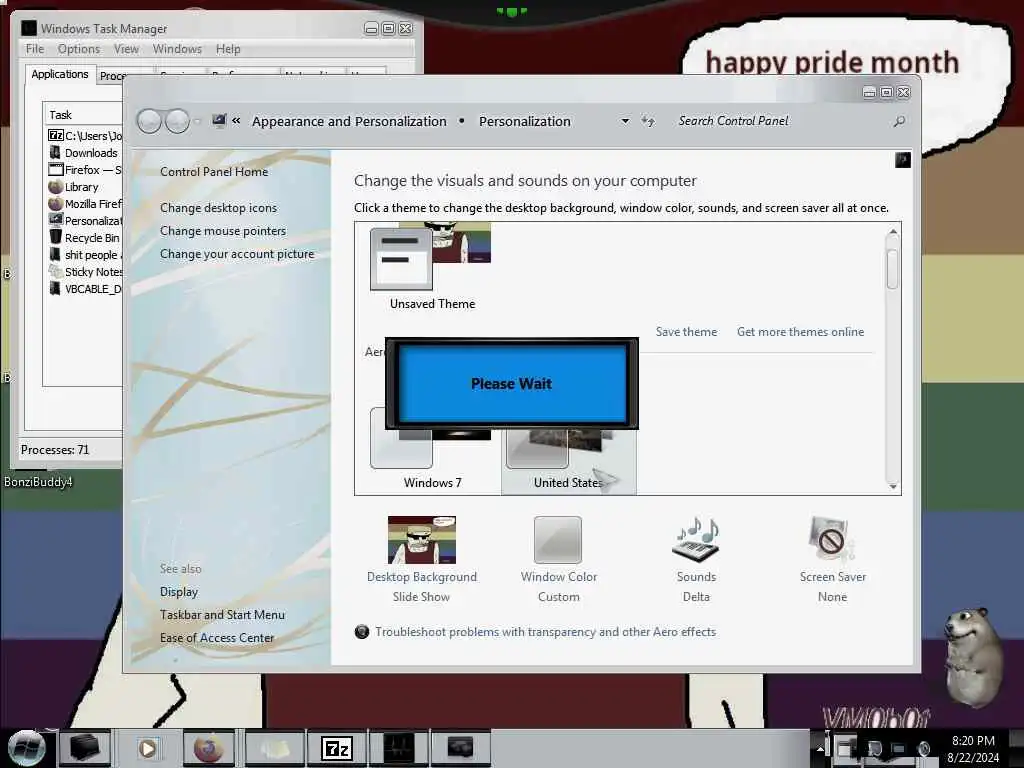Click the Save theme link
The width and height of the screenshot is (1024, 768).
click(686, 332)
